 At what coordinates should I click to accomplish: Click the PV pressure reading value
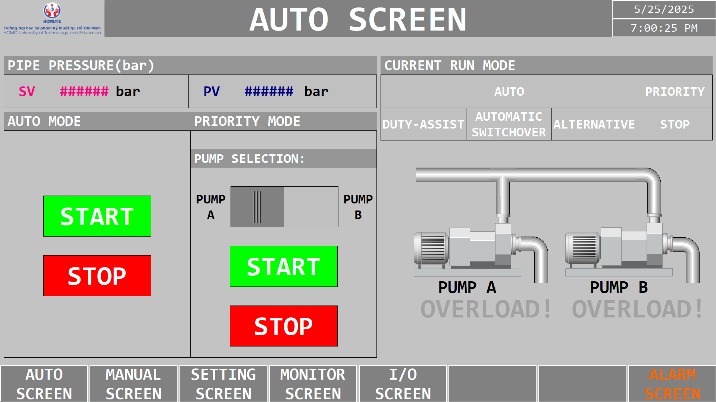269,91
